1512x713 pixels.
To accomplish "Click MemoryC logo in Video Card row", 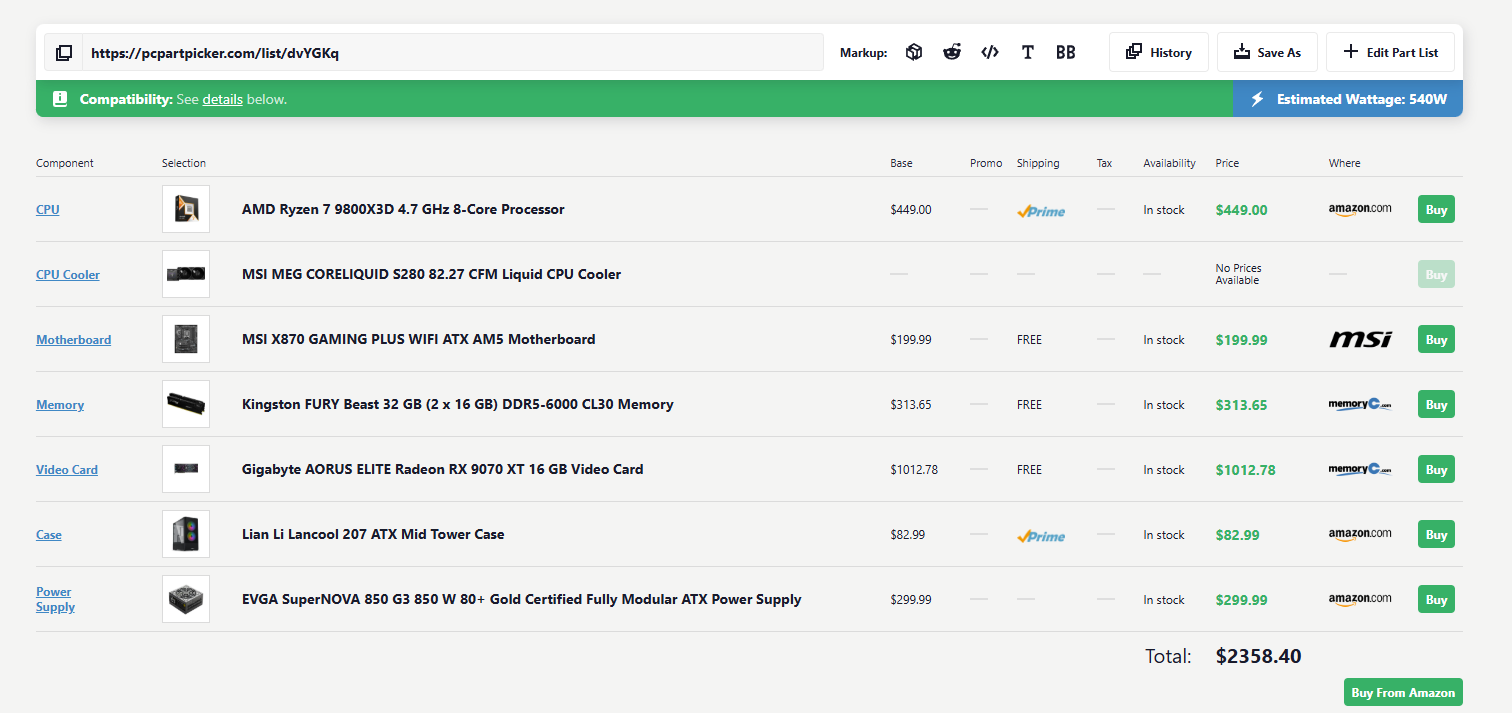I will tap(1360, 469).
